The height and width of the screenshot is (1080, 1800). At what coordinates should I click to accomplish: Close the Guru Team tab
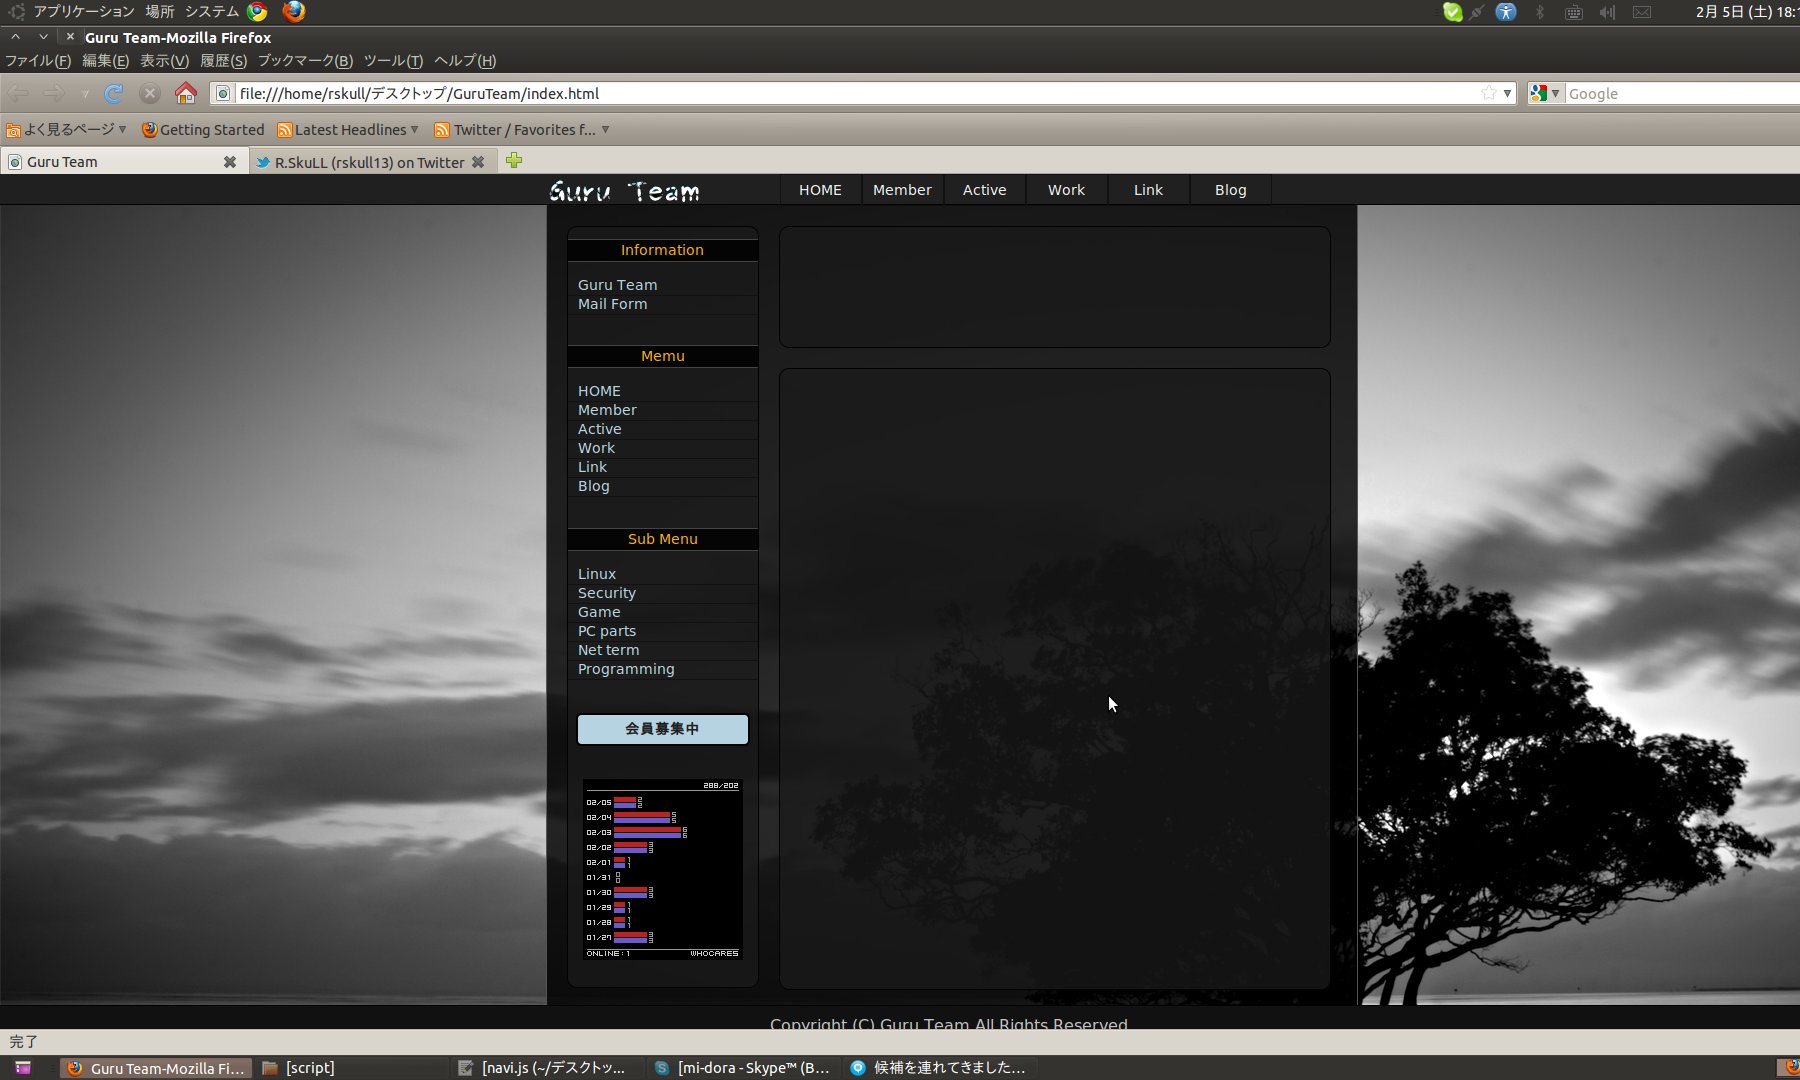click(230, 162)
